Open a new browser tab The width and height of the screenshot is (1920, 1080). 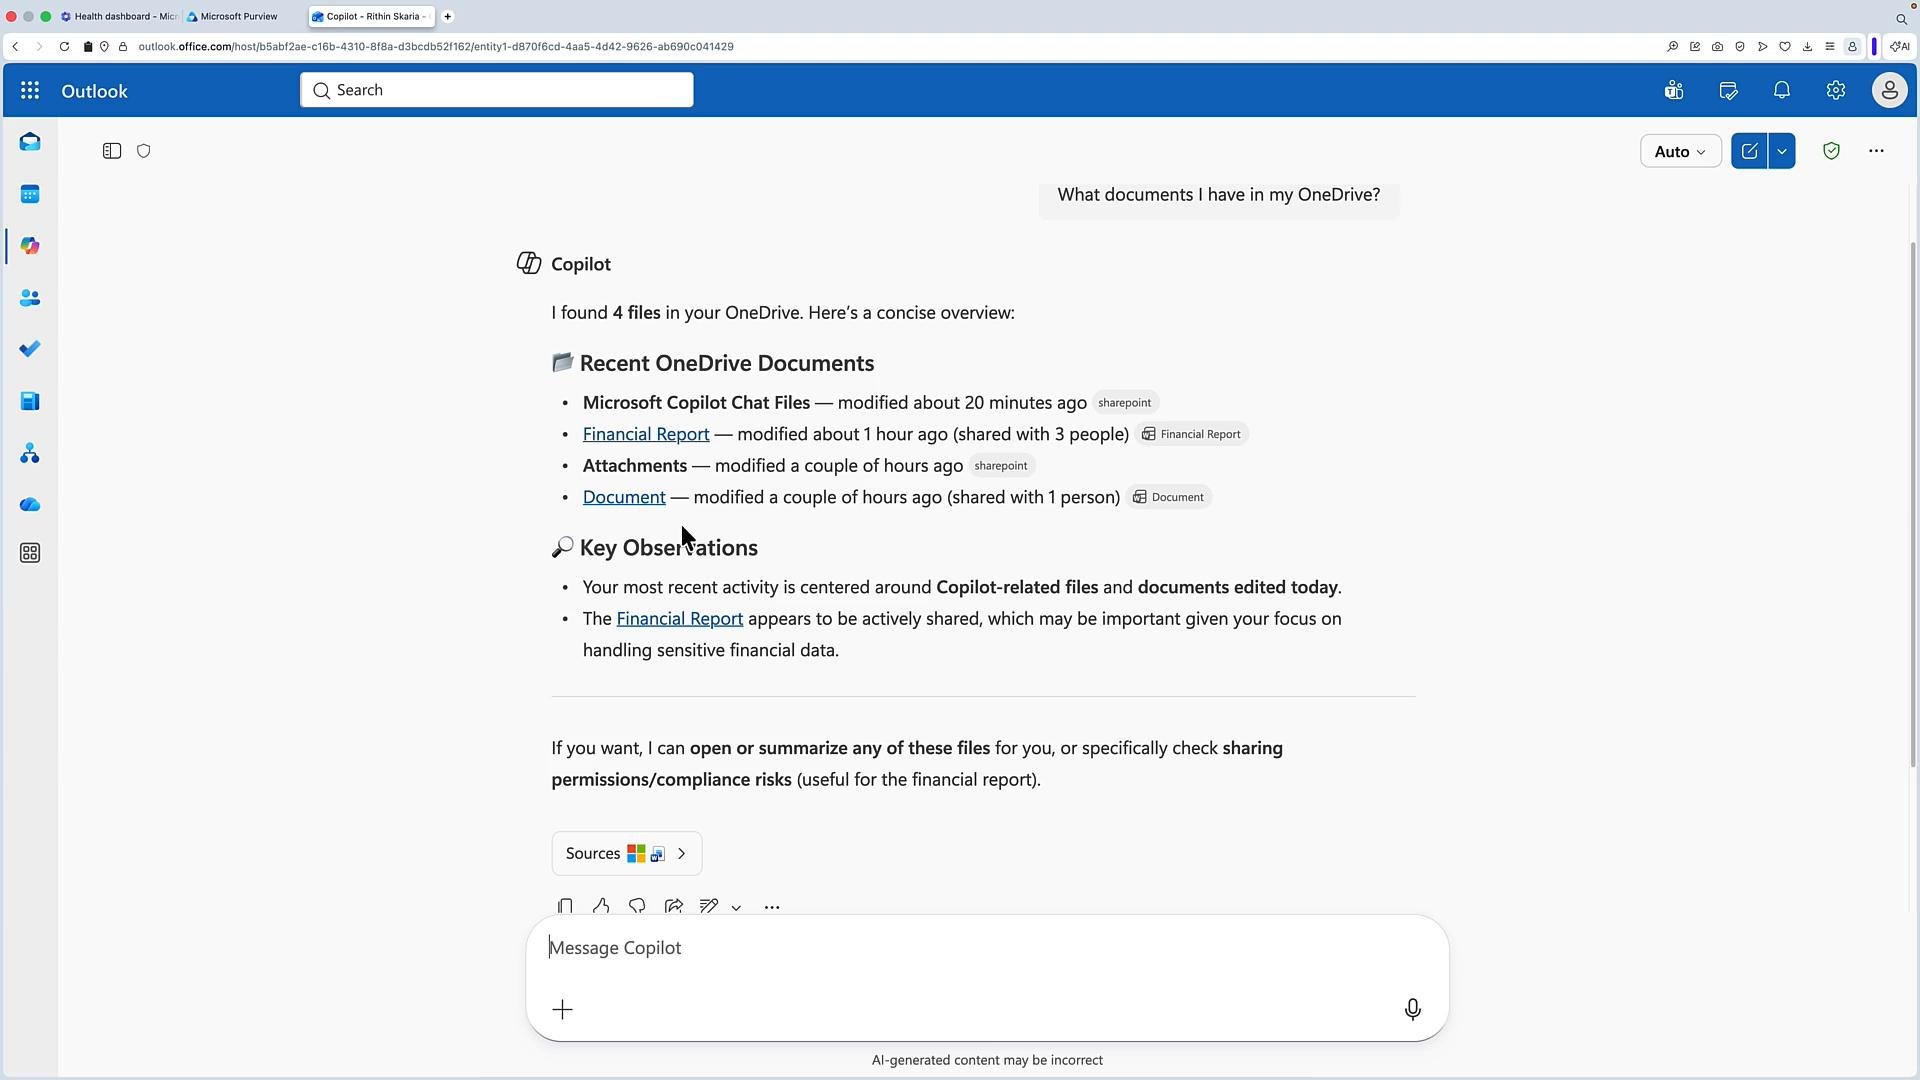point(448,16)
